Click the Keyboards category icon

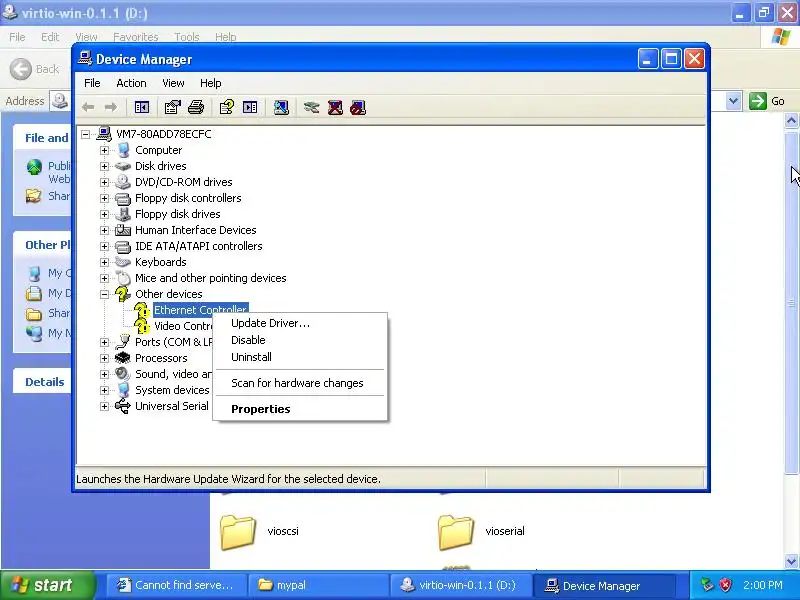click(x=123, y=262)
